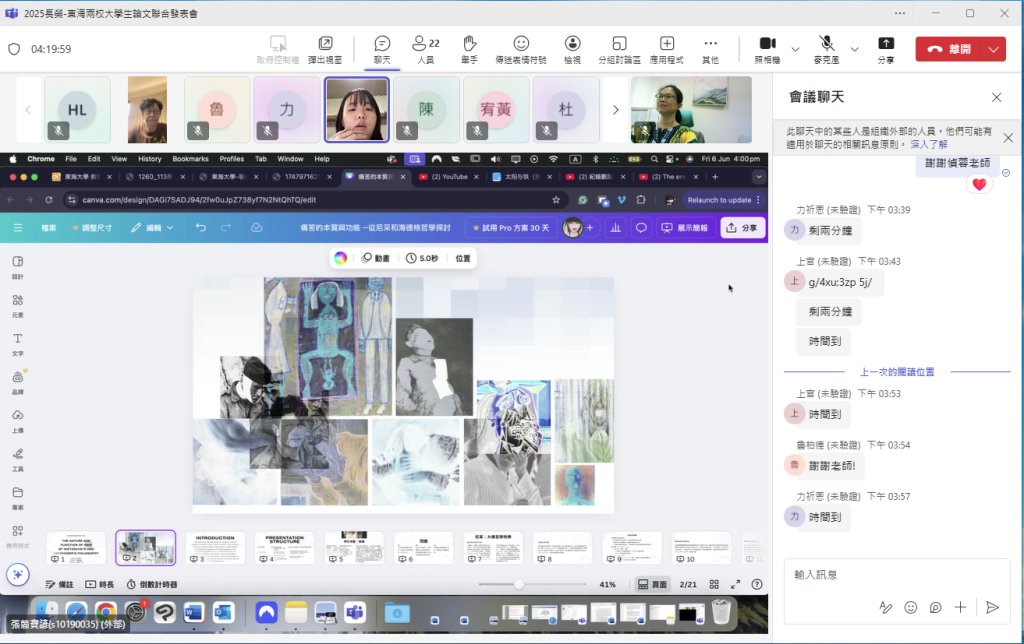Expand microphone options arrow next to 麥克風

[x=854, y=50]
